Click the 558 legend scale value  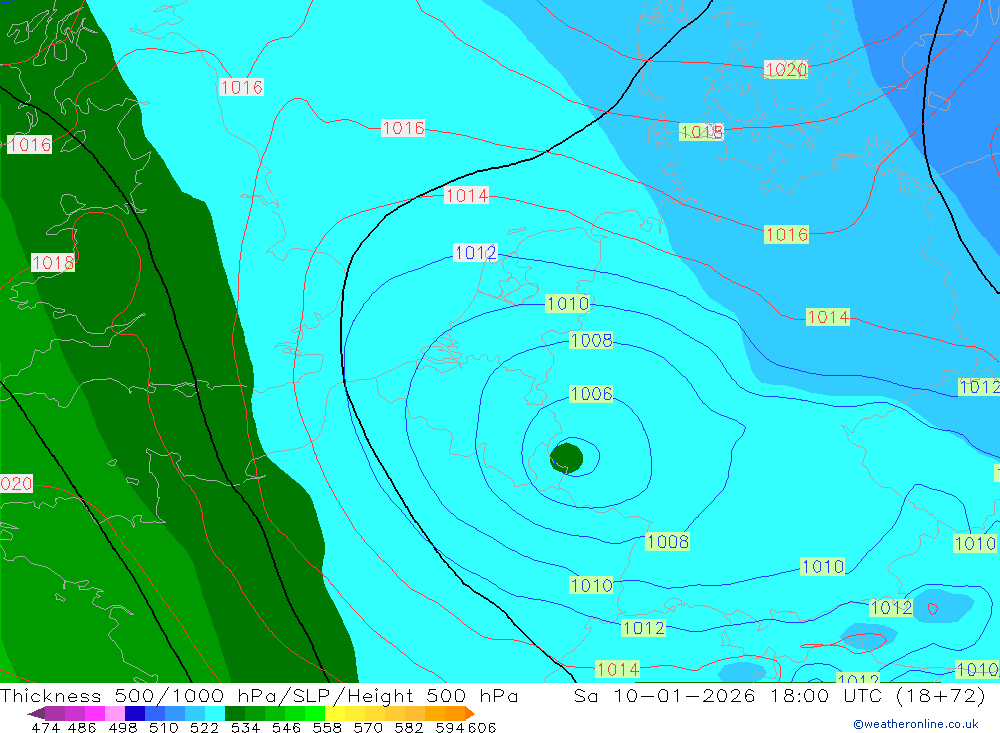[x=327, y=727]
